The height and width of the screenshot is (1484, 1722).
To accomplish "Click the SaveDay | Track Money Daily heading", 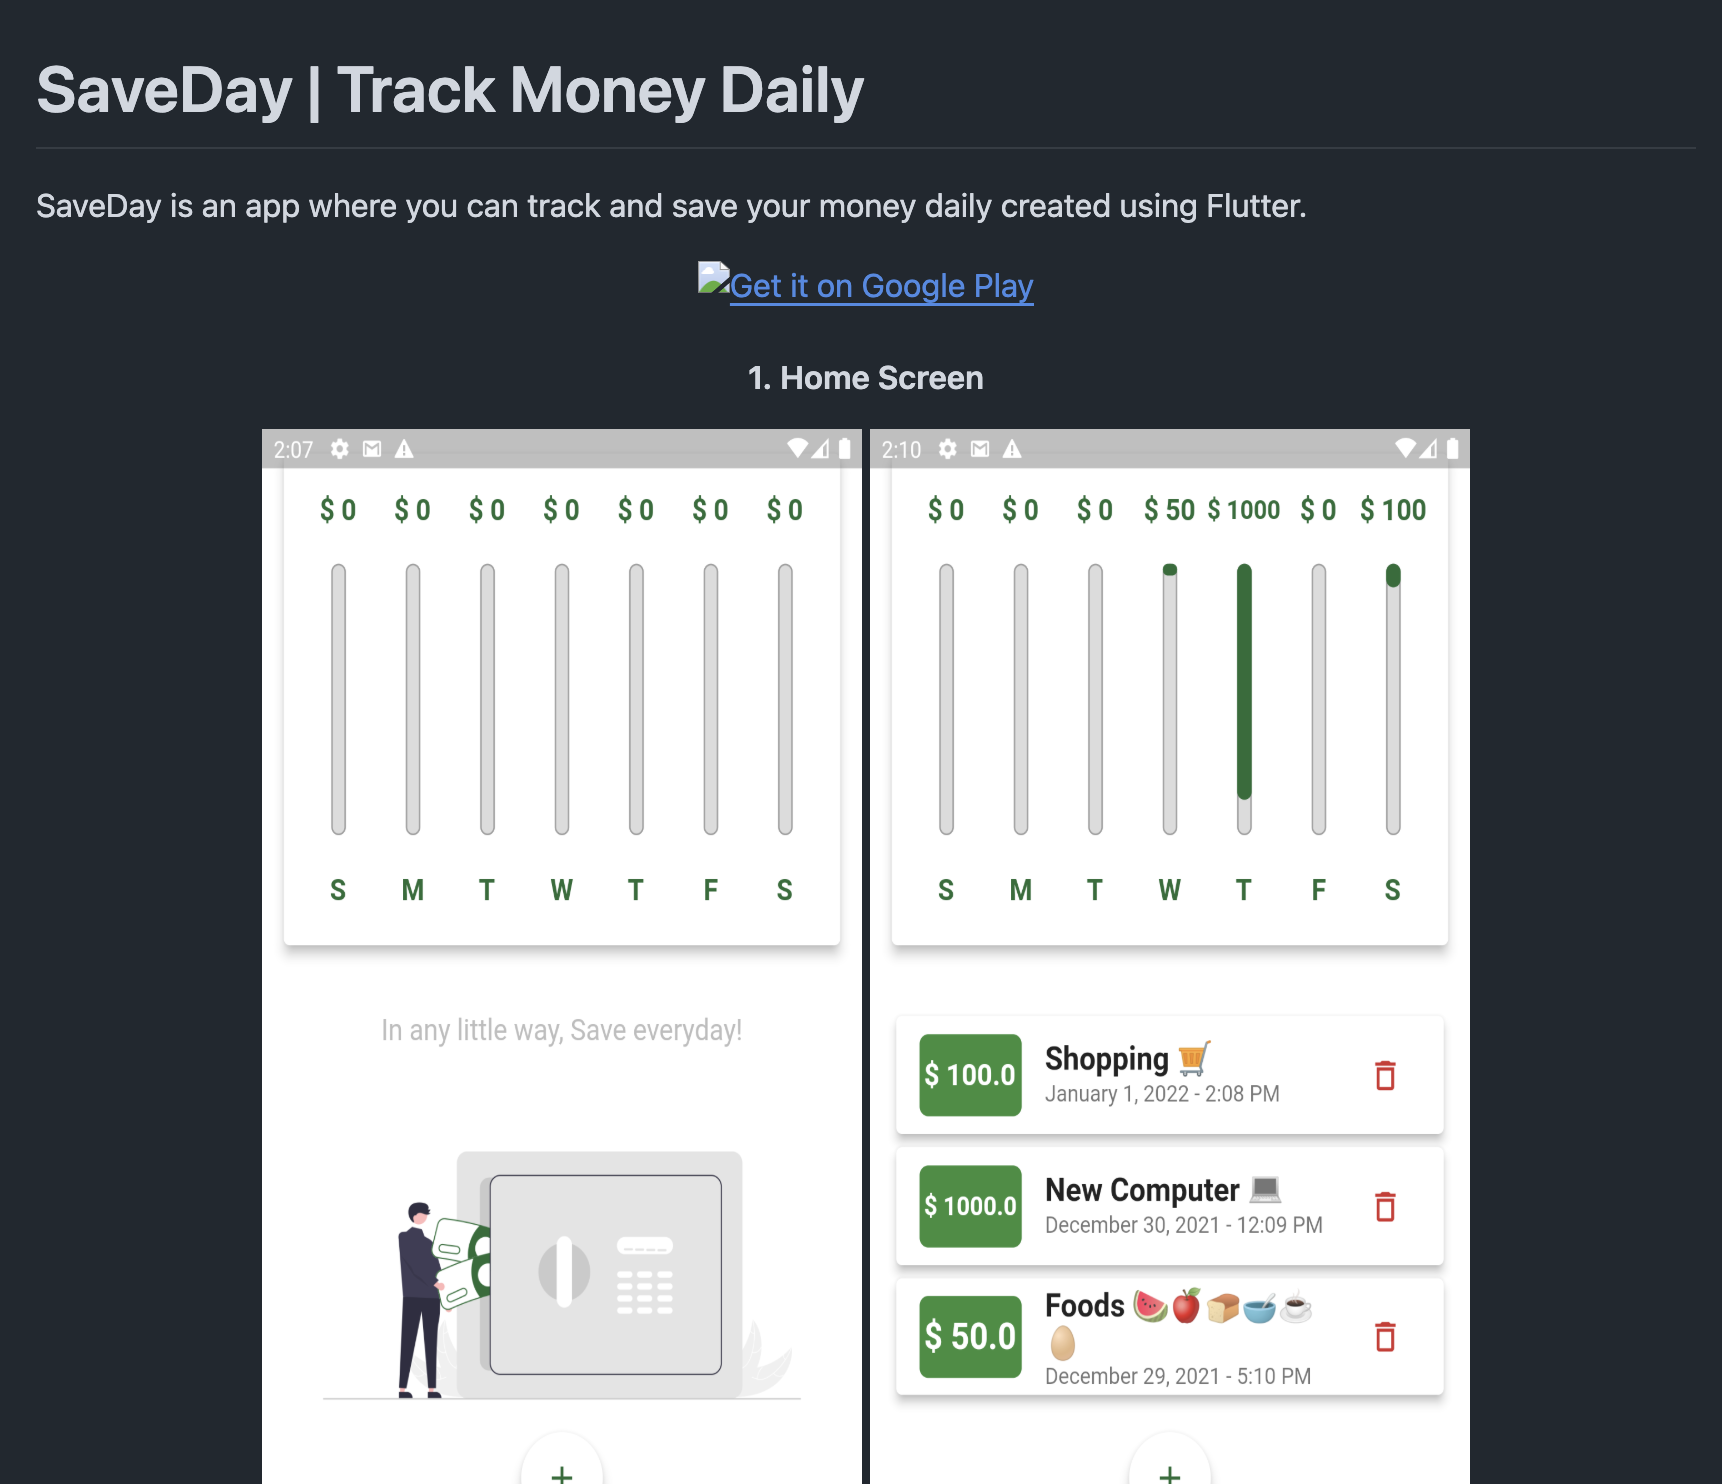I will click(450, 91).
